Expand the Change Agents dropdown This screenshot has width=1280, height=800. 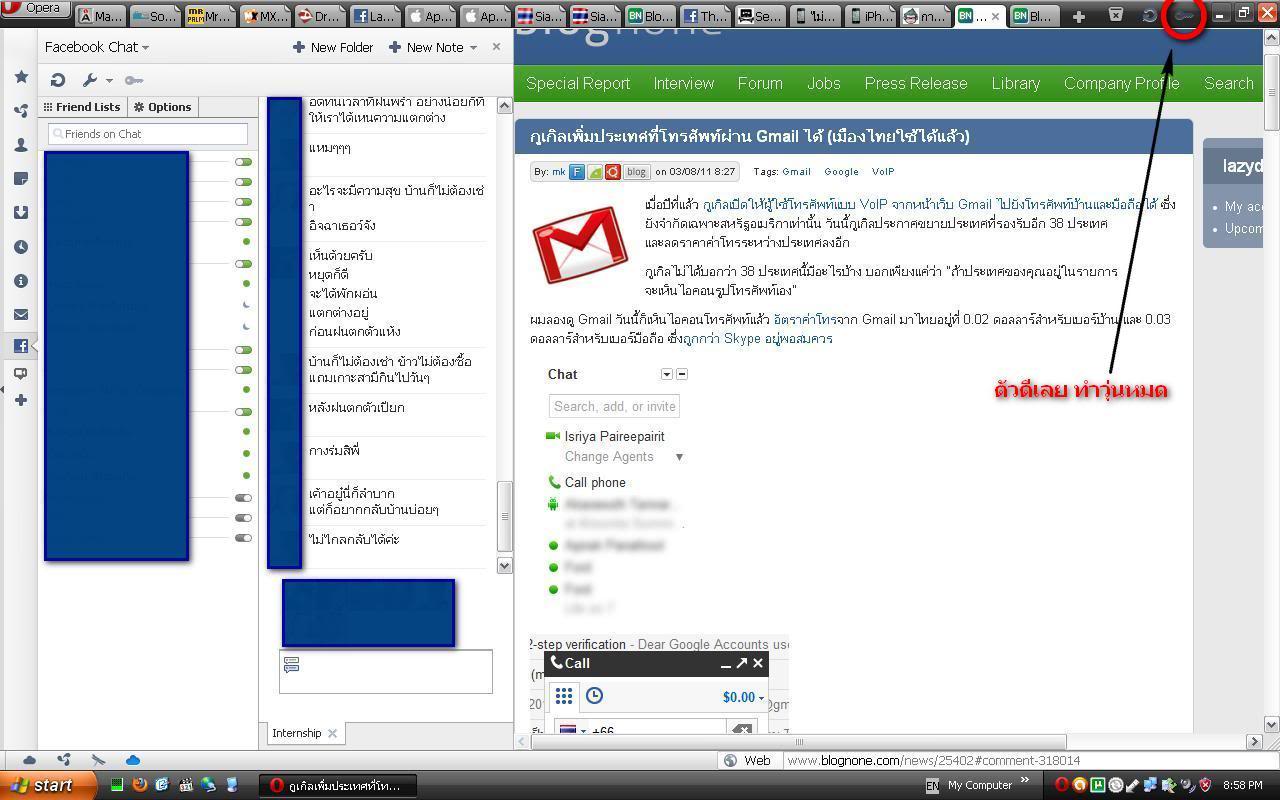(679, 457)
